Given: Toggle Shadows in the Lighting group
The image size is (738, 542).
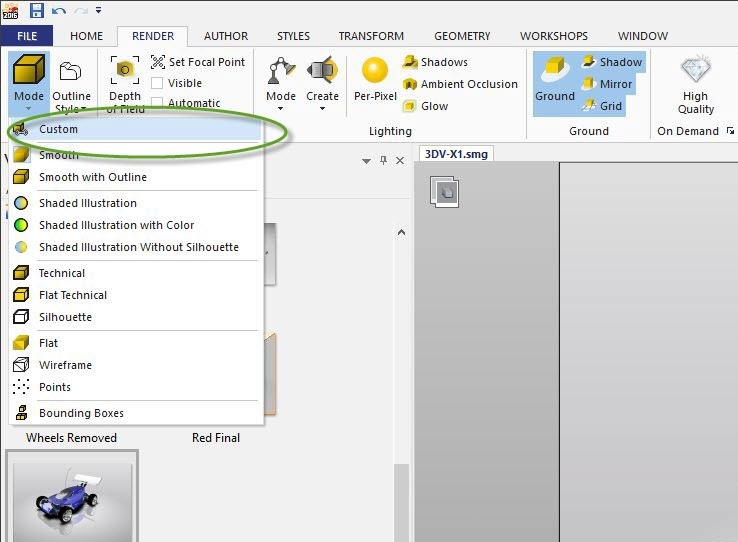Looking at the screenshot, I should tap(435, 62).
